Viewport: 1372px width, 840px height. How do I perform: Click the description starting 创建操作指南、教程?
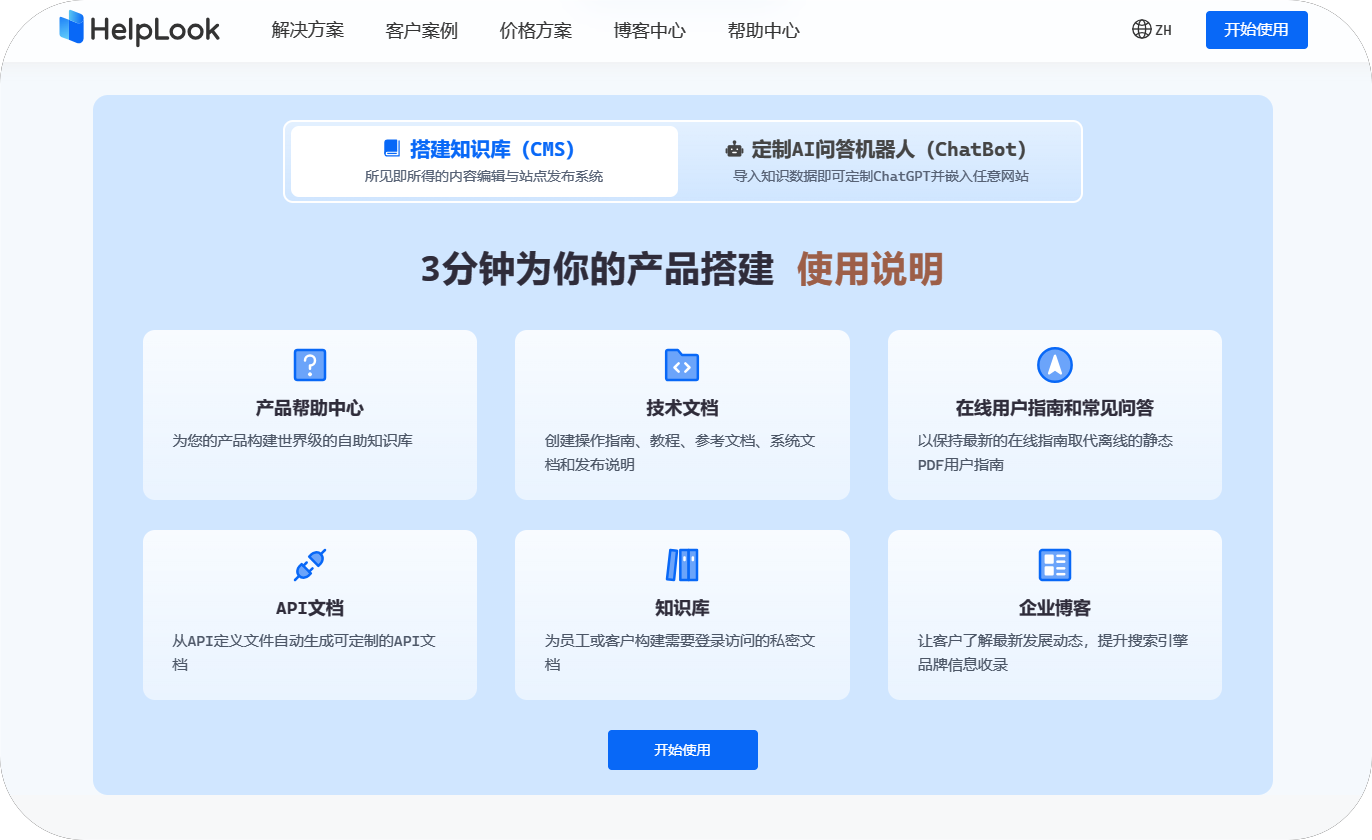pos(682,452)
